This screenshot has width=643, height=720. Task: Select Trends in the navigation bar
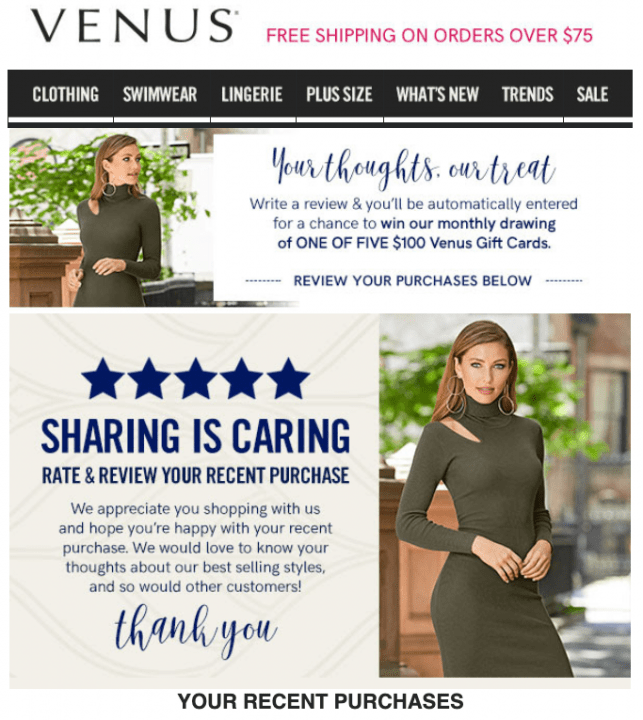(527, 95)
